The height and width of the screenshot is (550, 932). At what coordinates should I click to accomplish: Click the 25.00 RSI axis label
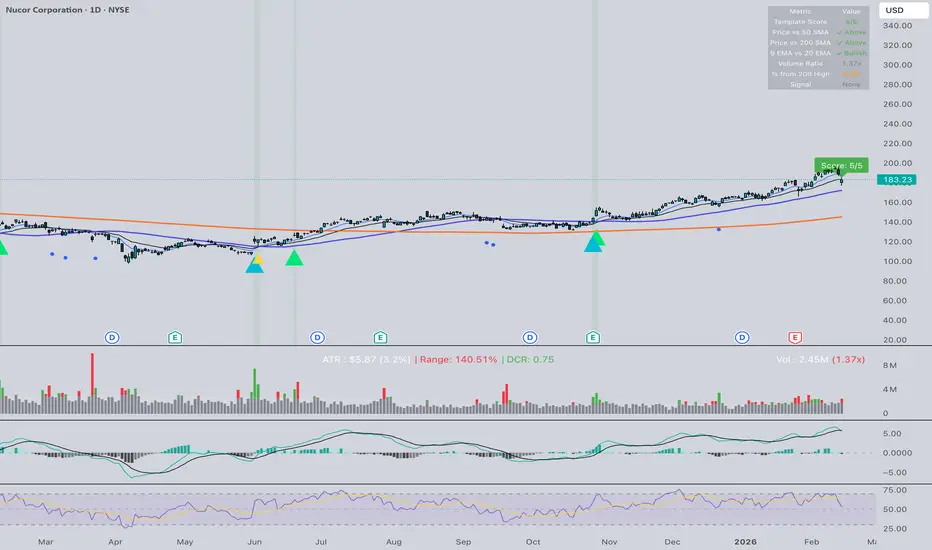pos(895,529)
